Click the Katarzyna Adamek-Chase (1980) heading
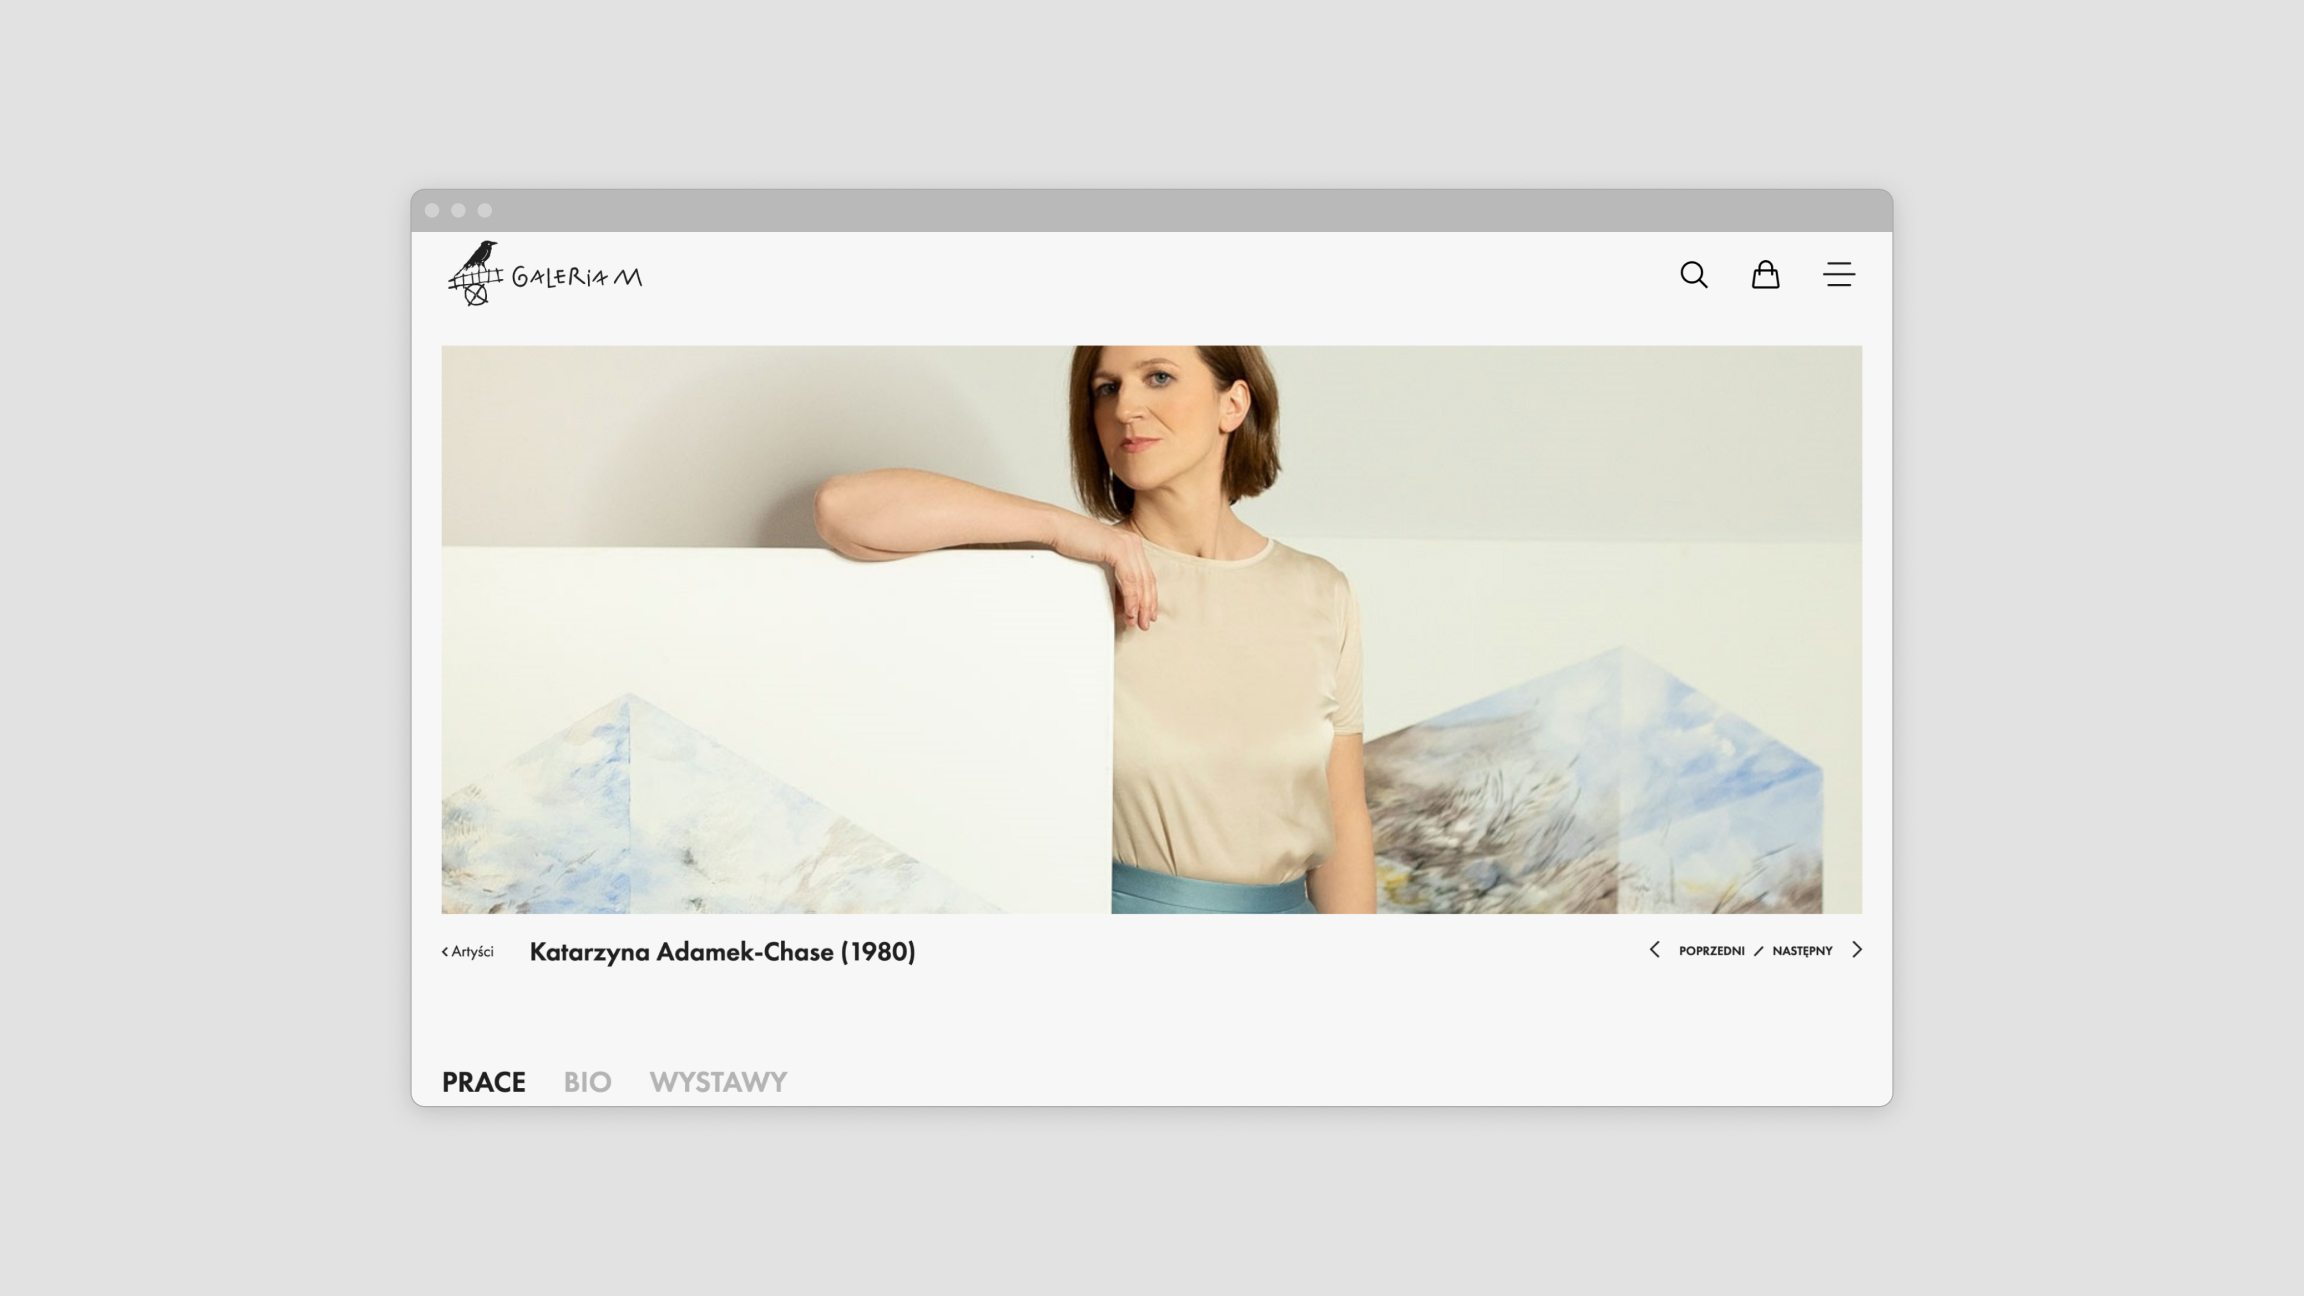Image resolution: width=2304 pixels, height=1296 pixels. pos(722,952)
